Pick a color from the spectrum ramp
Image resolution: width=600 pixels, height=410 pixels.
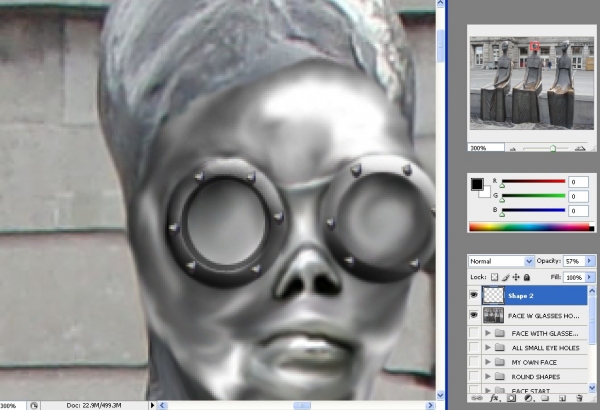click(x=531, y=227)
